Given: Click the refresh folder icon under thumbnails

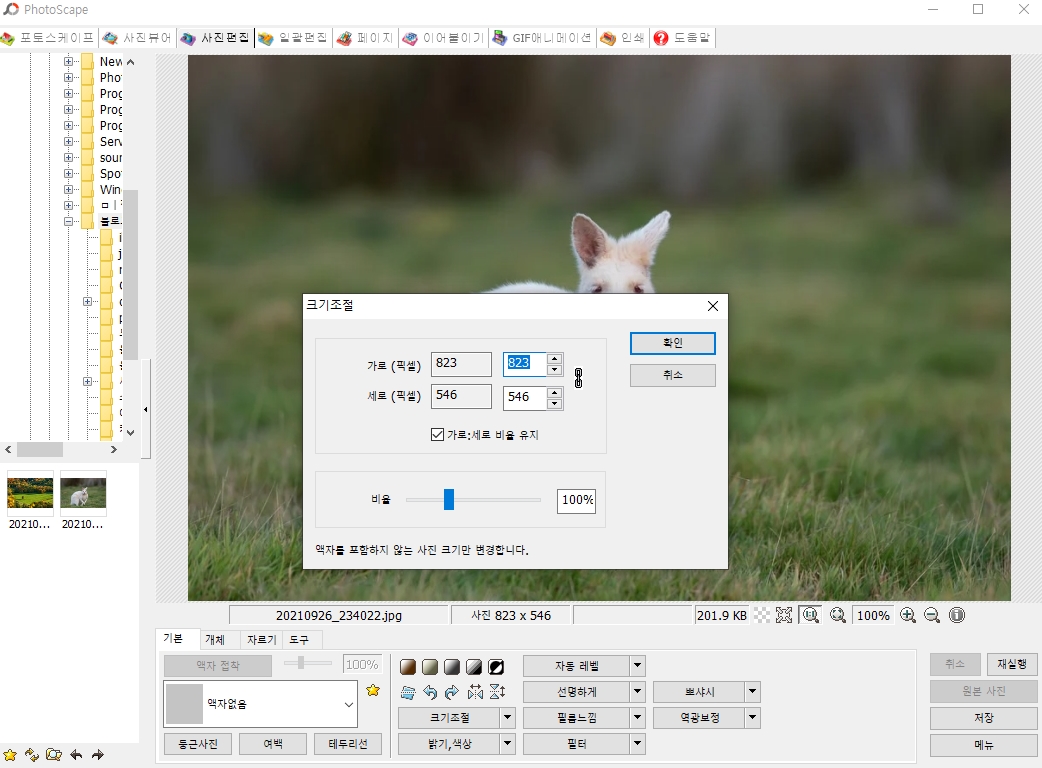Looking at the screenshot, I should [32, 755].
